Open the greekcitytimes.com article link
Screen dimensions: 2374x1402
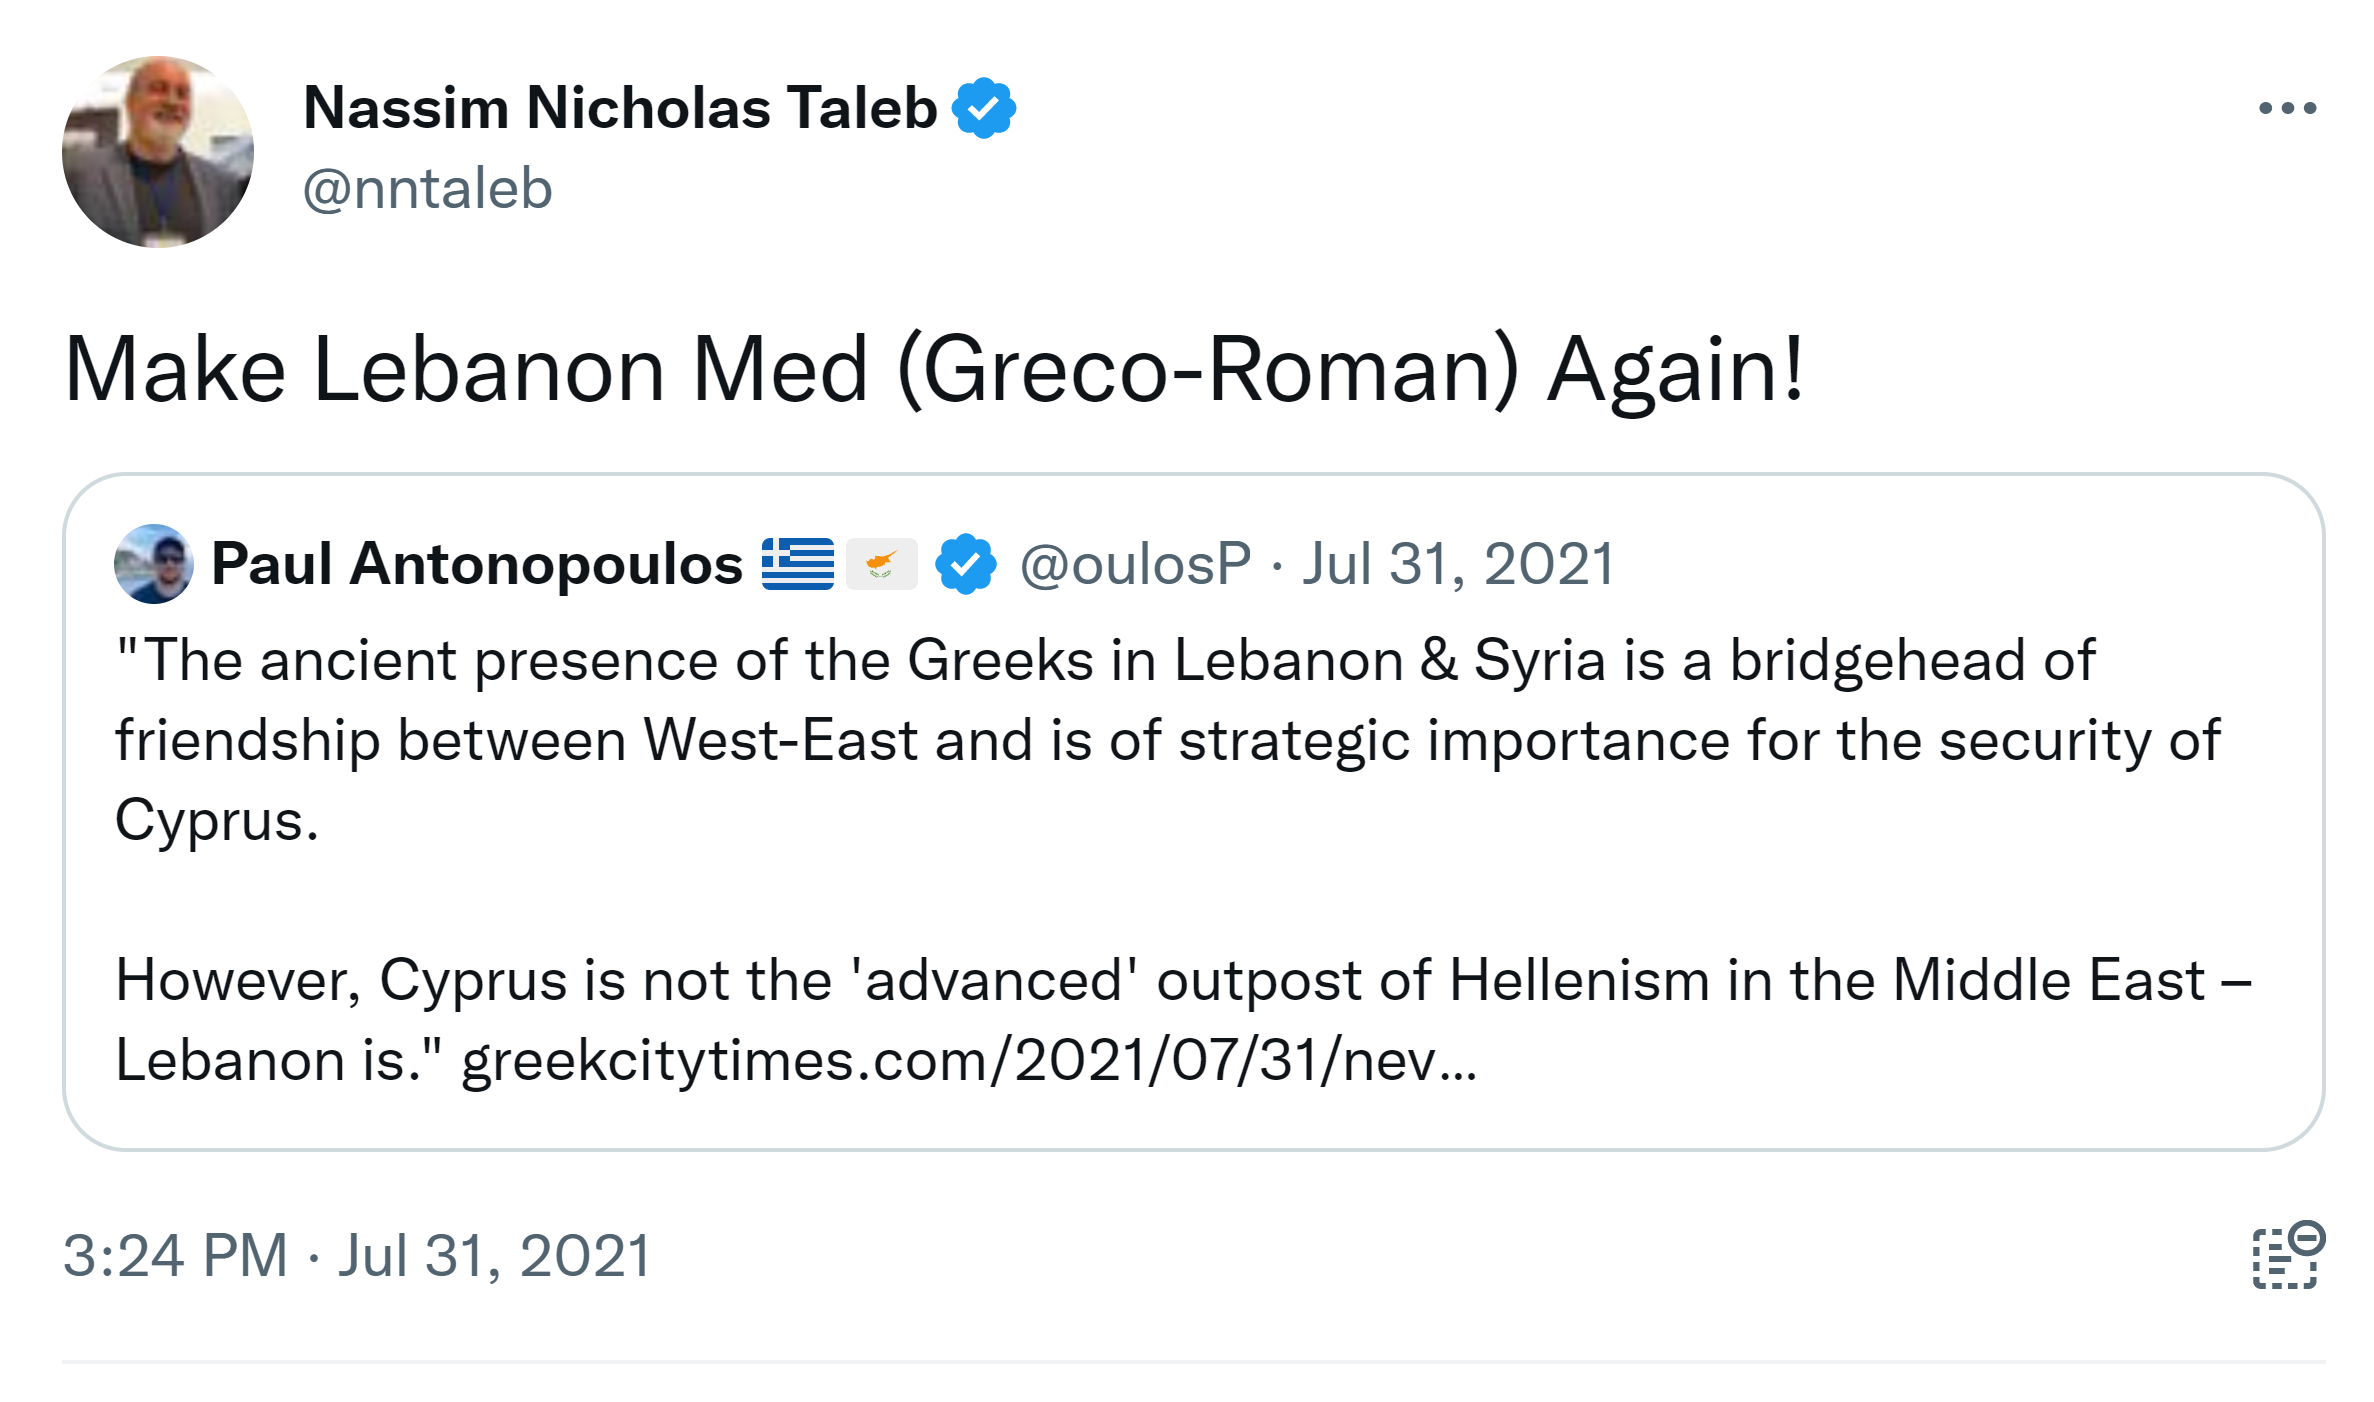(x=968, y=1060)
